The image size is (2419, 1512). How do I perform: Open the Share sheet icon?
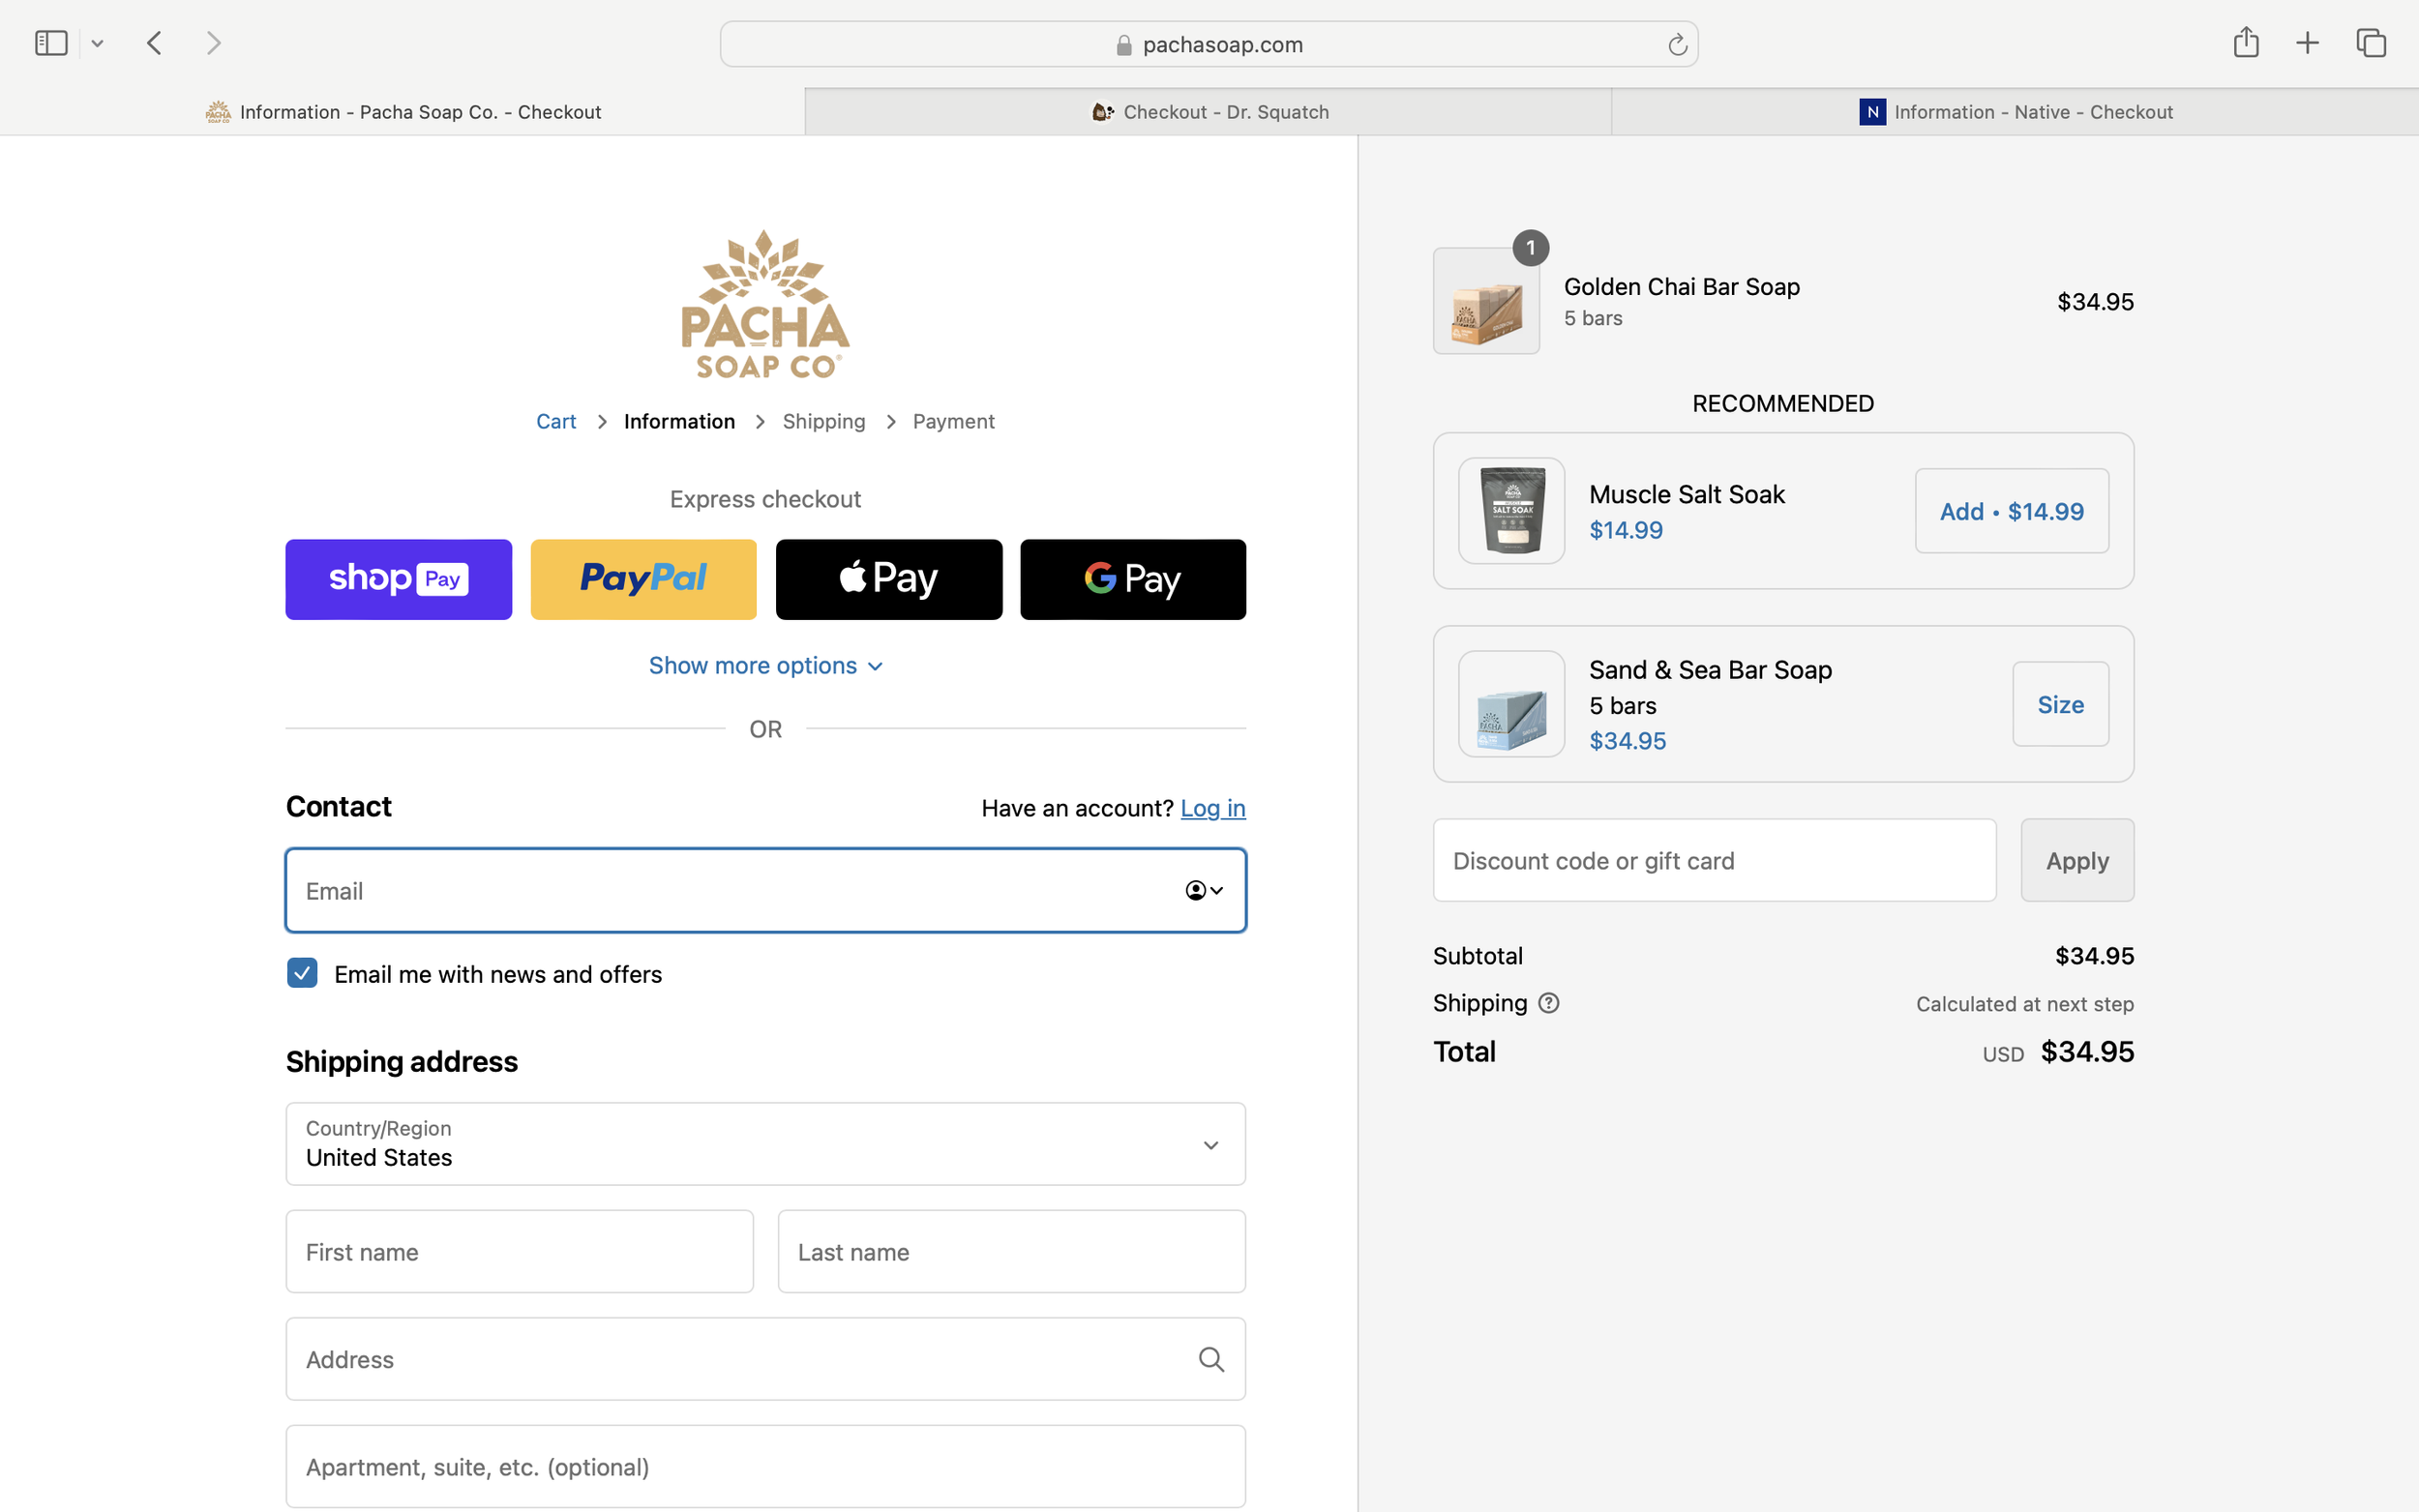coord(2246,42)
